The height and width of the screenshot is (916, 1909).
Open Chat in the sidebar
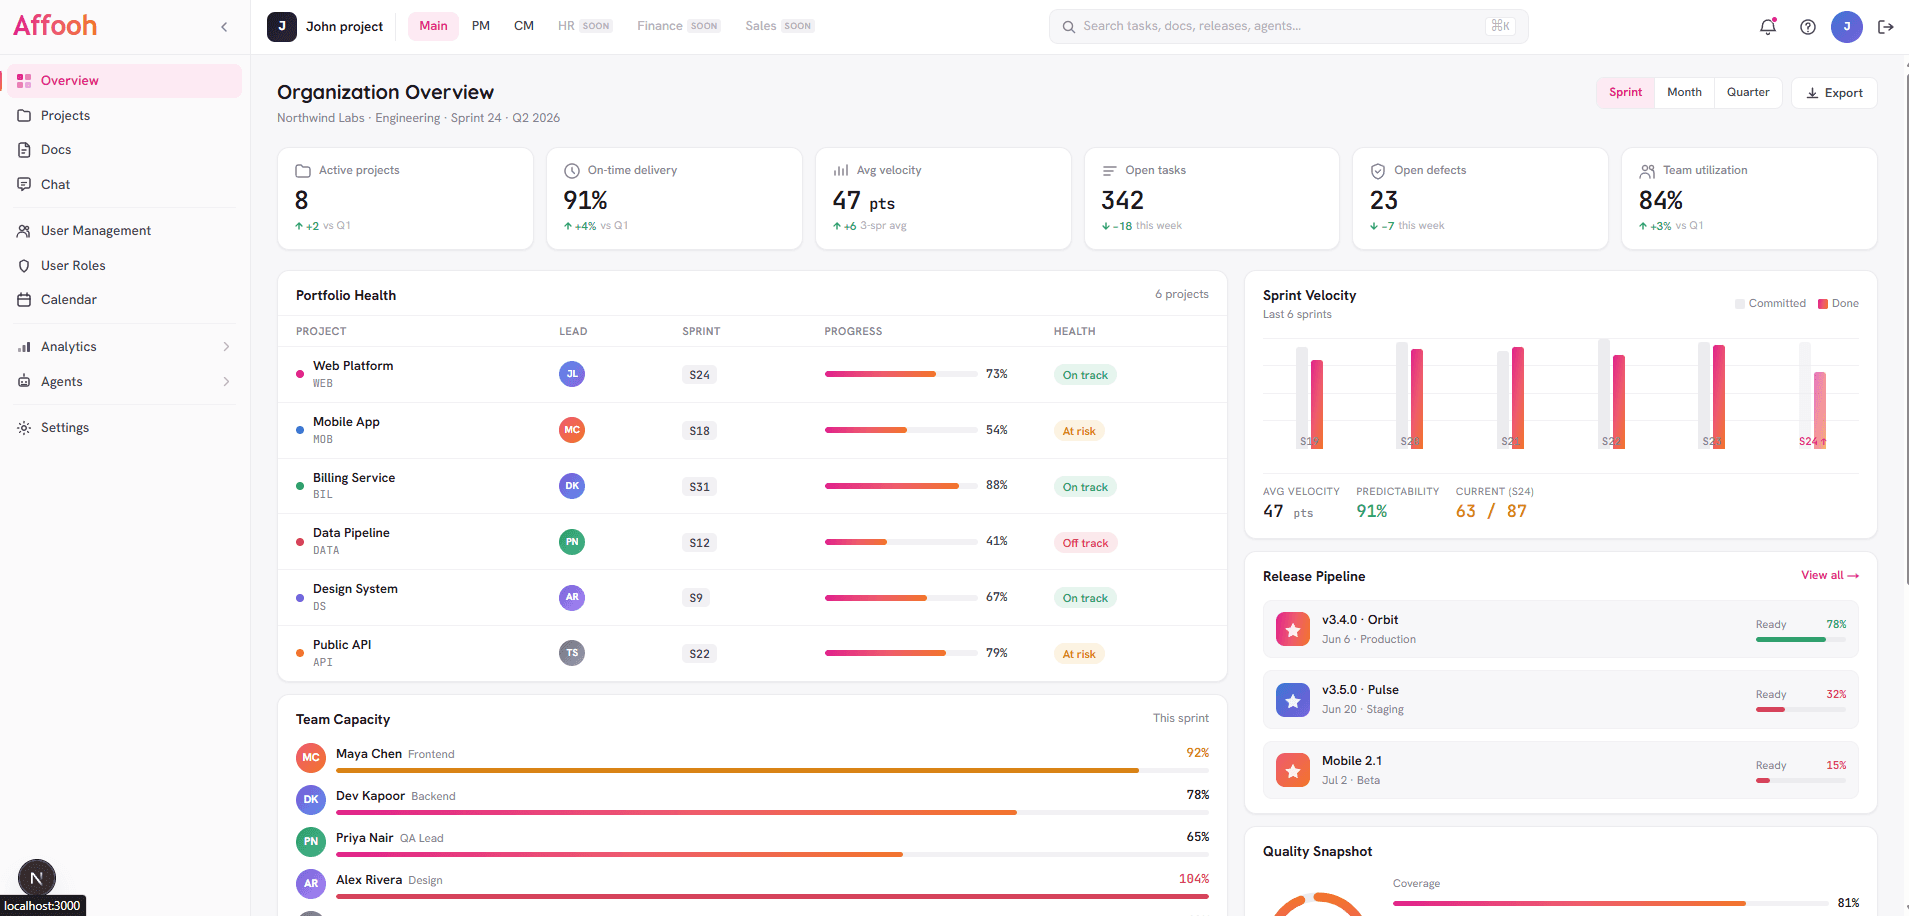[x=125, y=185]
